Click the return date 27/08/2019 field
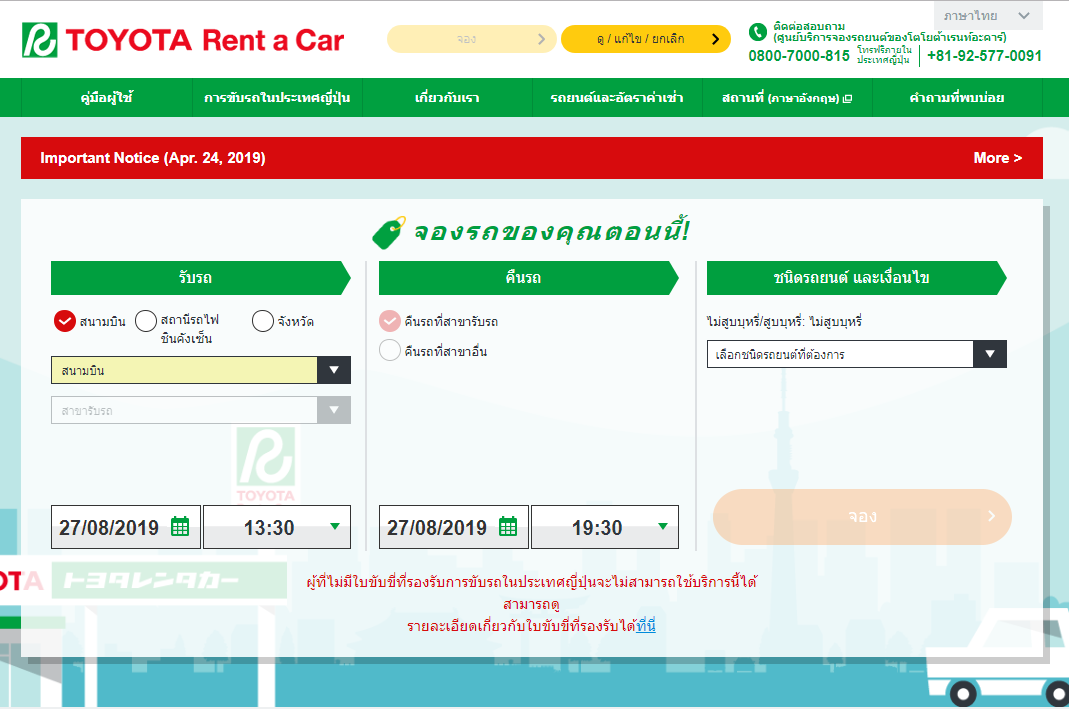Viewport: 1069px width, 709px height. click(438, 527)
